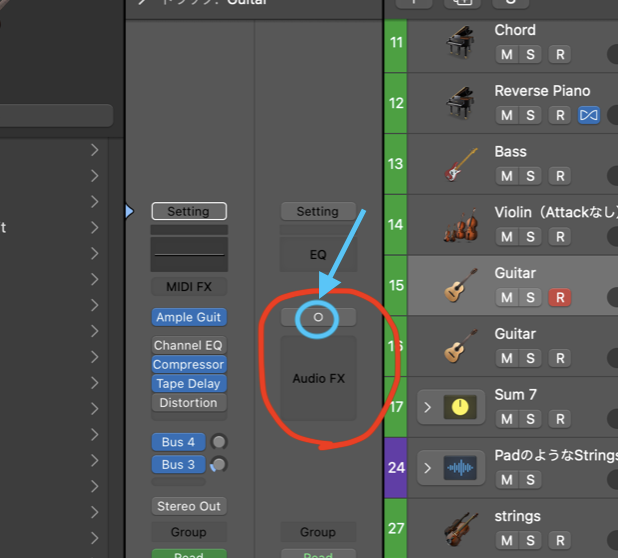Click the strings track violin icon
This screenshot has height=558, width=618.
coord(460,529)
